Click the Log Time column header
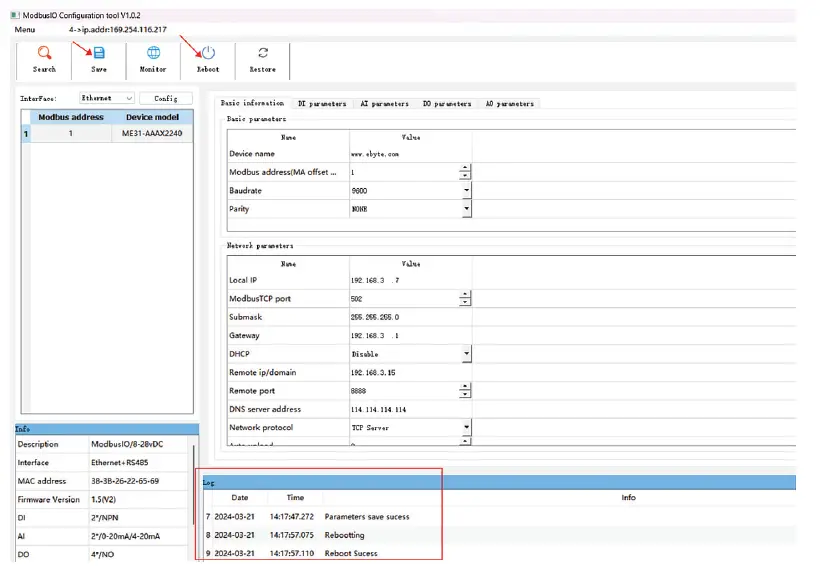Image resolution: width=832 pixels, height=574 pixels. [x=295, y=498]
